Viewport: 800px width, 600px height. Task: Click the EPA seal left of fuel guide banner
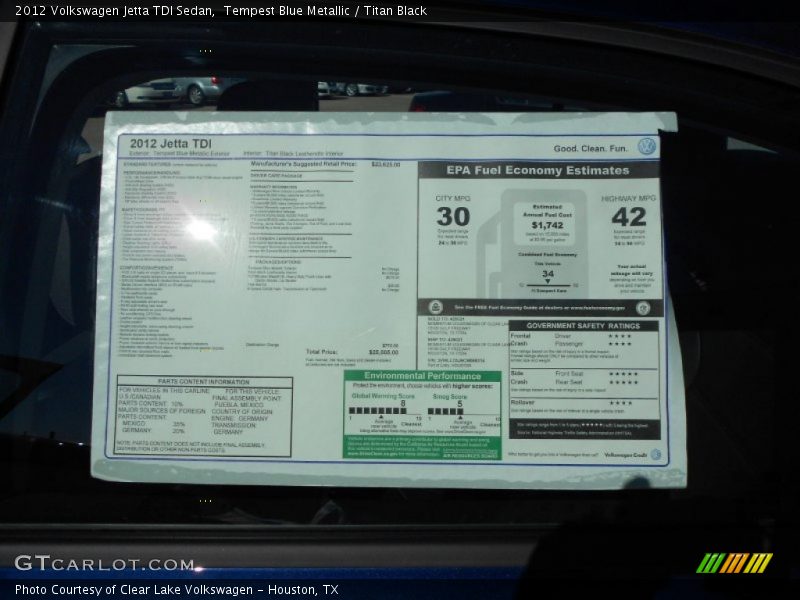click(436, 307)
